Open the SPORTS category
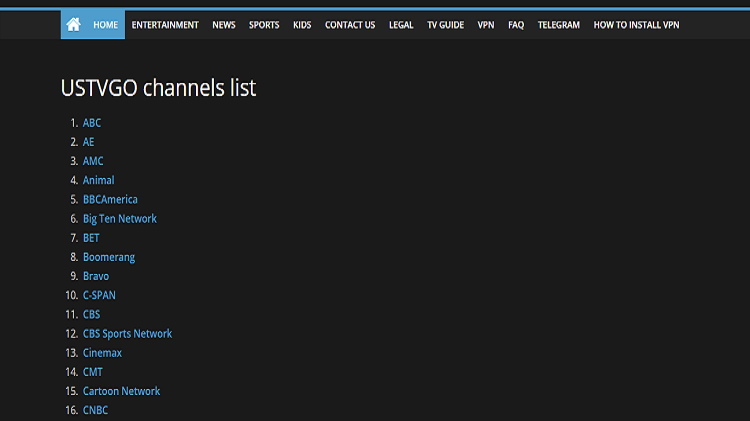The width and height of the screenshot is (750, 421). point(264,25)
